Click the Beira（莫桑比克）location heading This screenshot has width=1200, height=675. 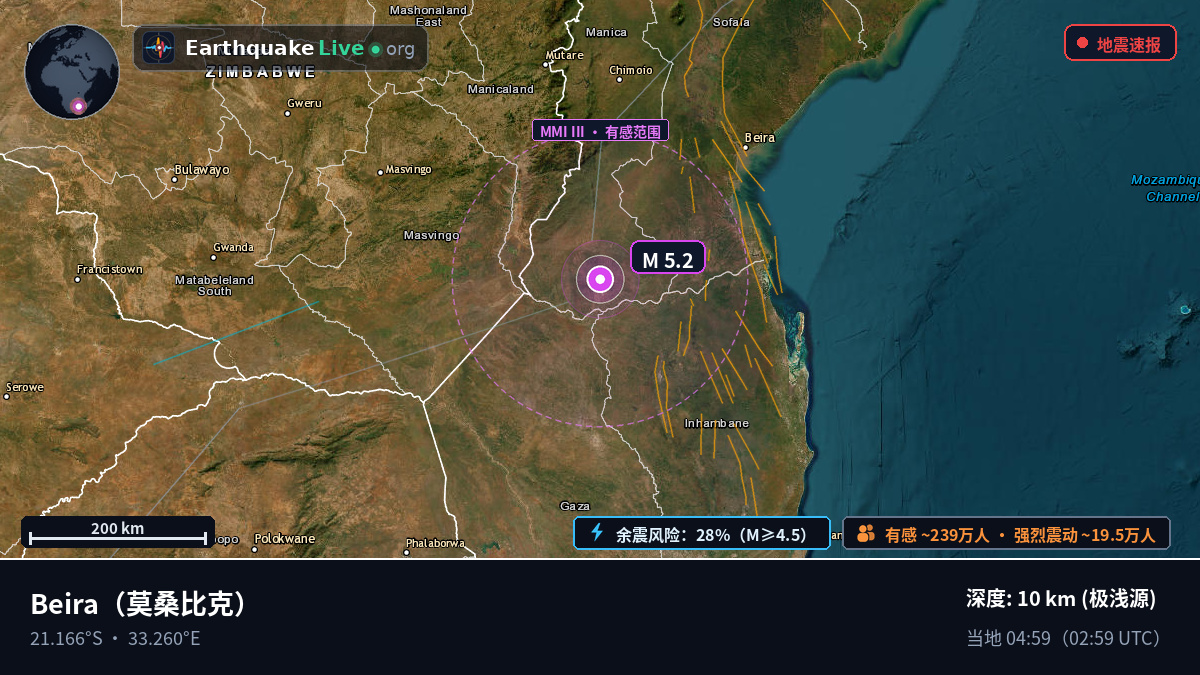tap(141, 604)
